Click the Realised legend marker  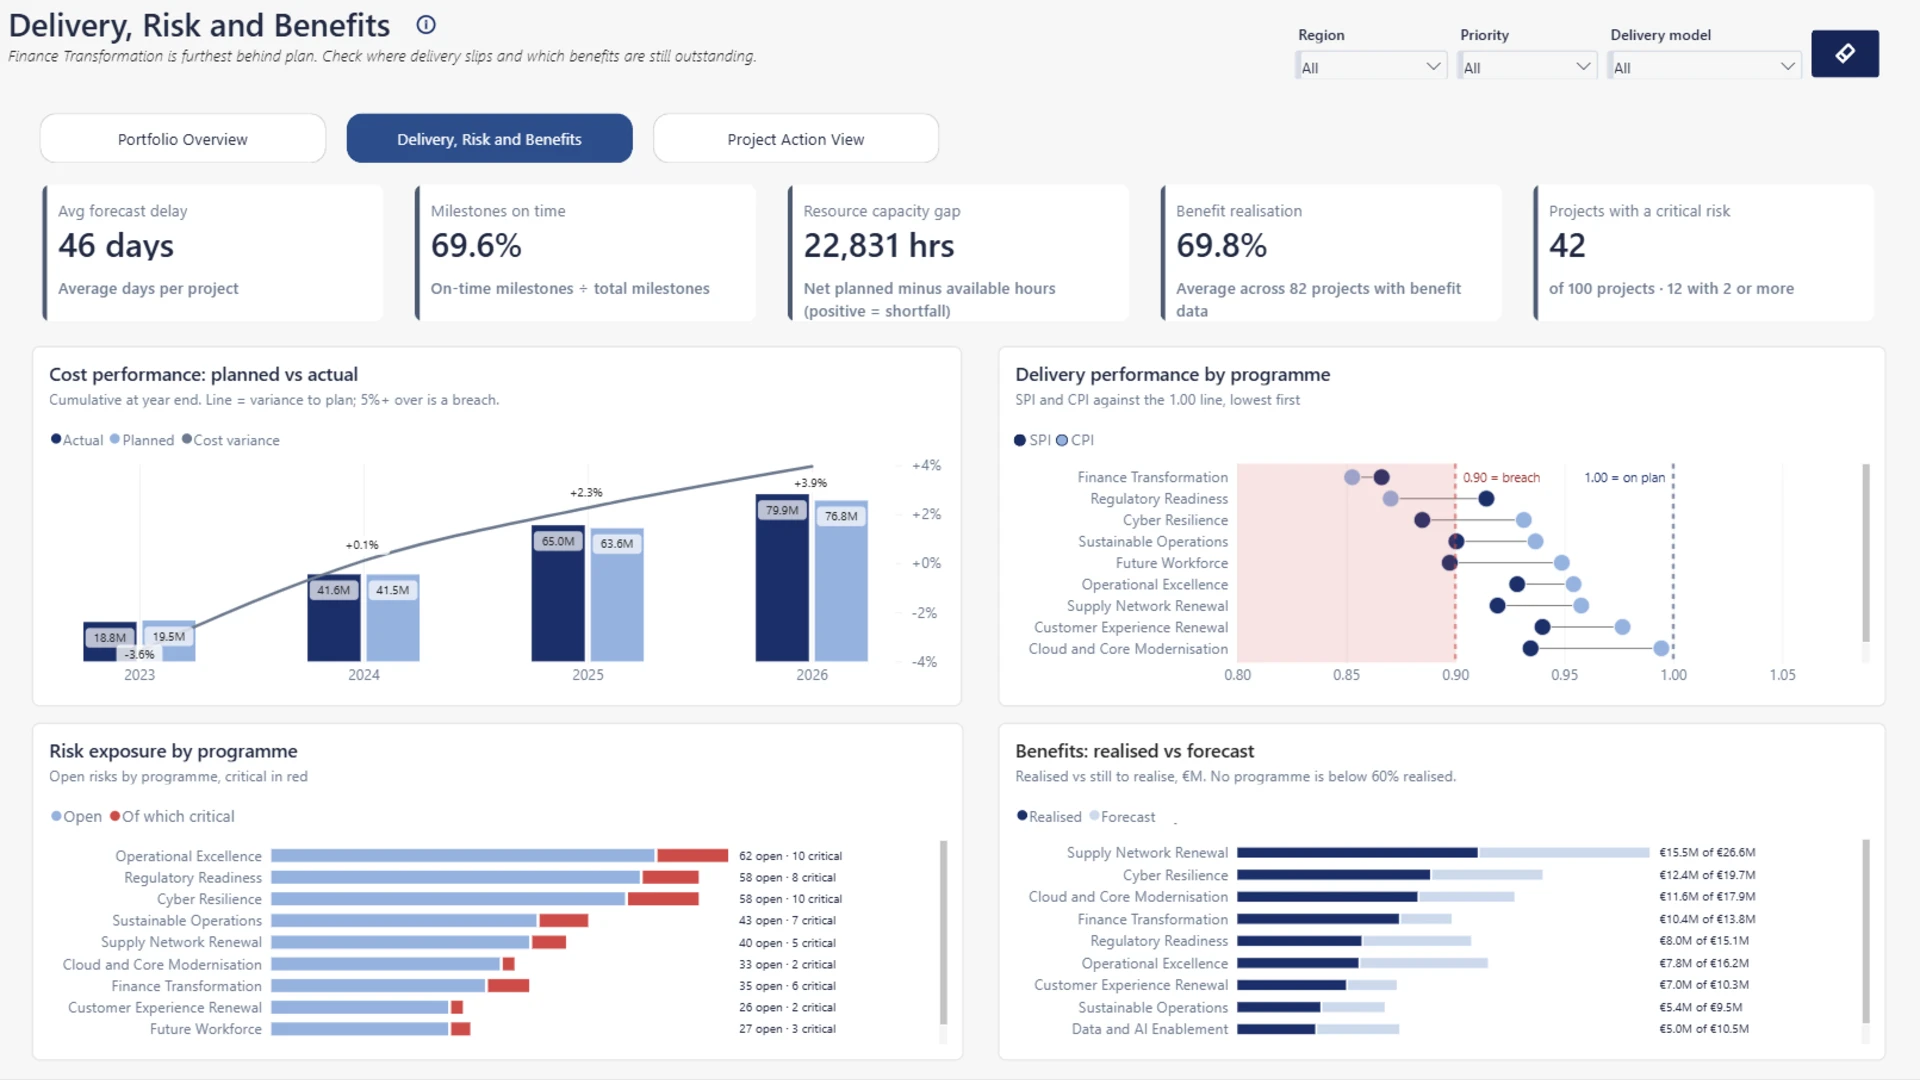pyautogui.click(x=1022, y=816)
